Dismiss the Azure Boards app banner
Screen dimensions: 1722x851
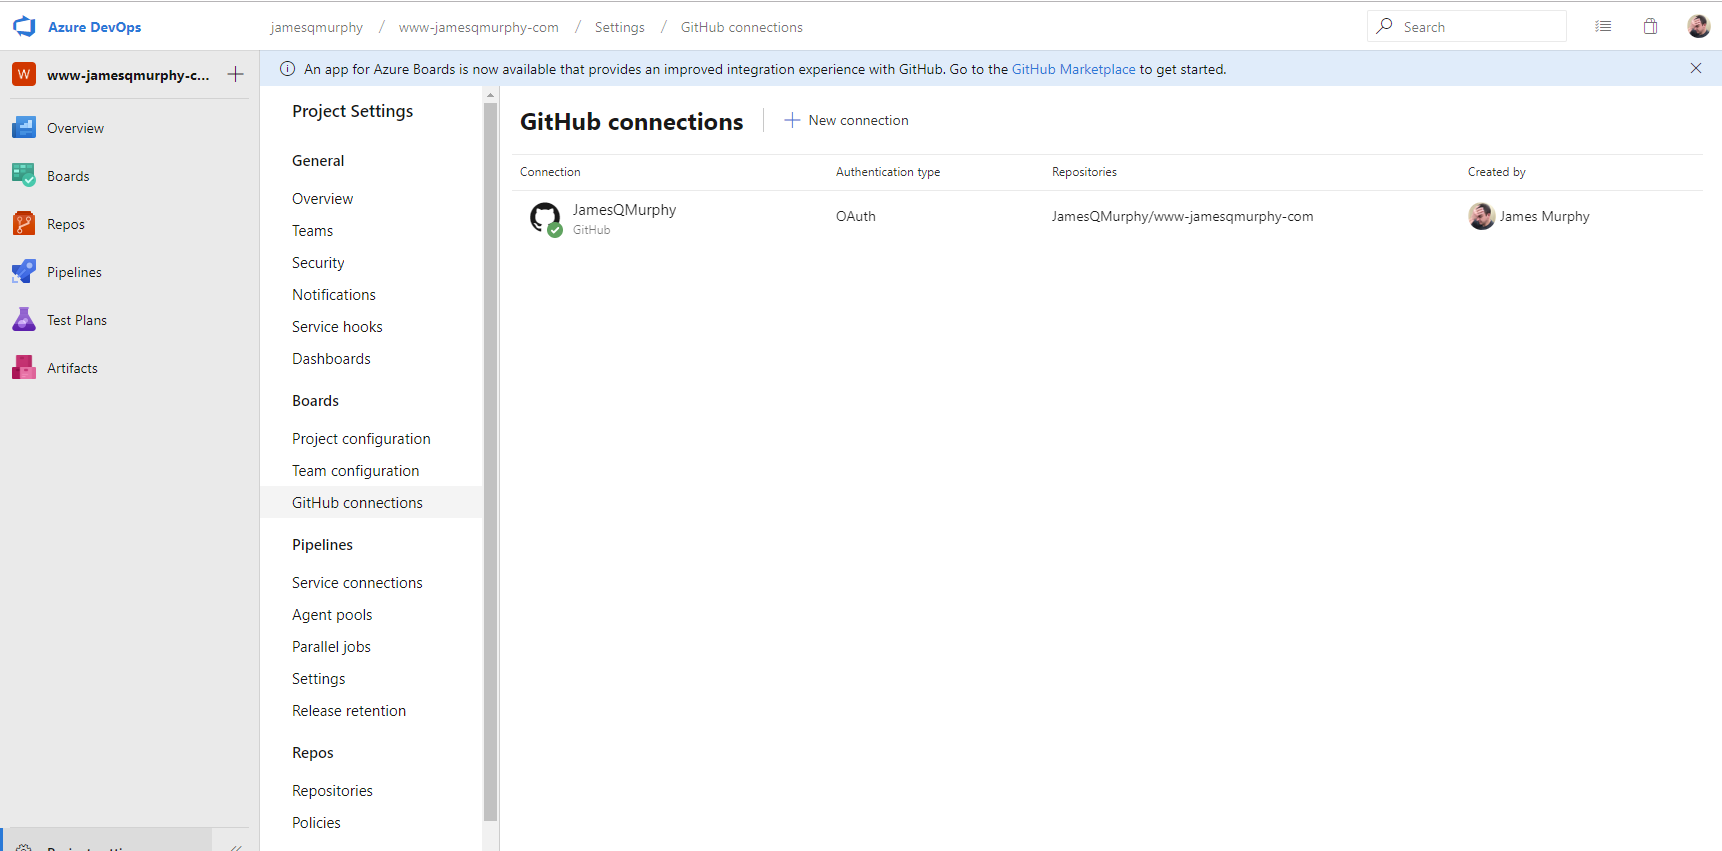point(1696,68)
